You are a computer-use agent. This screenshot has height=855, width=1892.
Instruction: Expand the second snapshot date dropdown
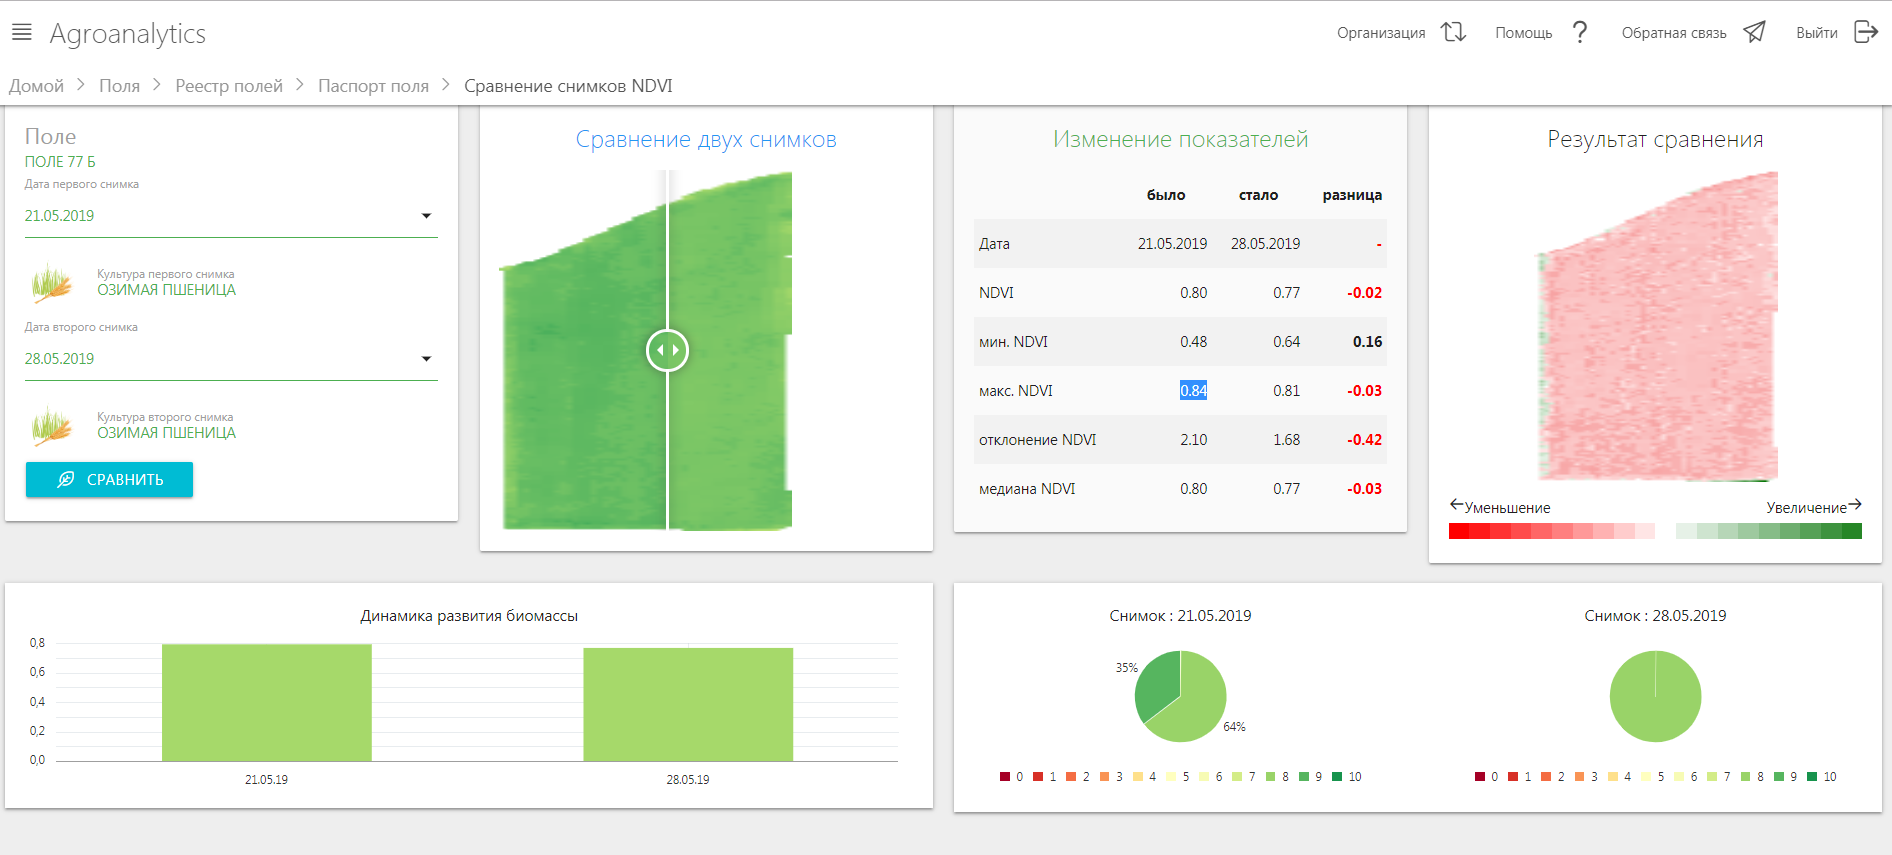pyautogui.click(x=426, y=359)
